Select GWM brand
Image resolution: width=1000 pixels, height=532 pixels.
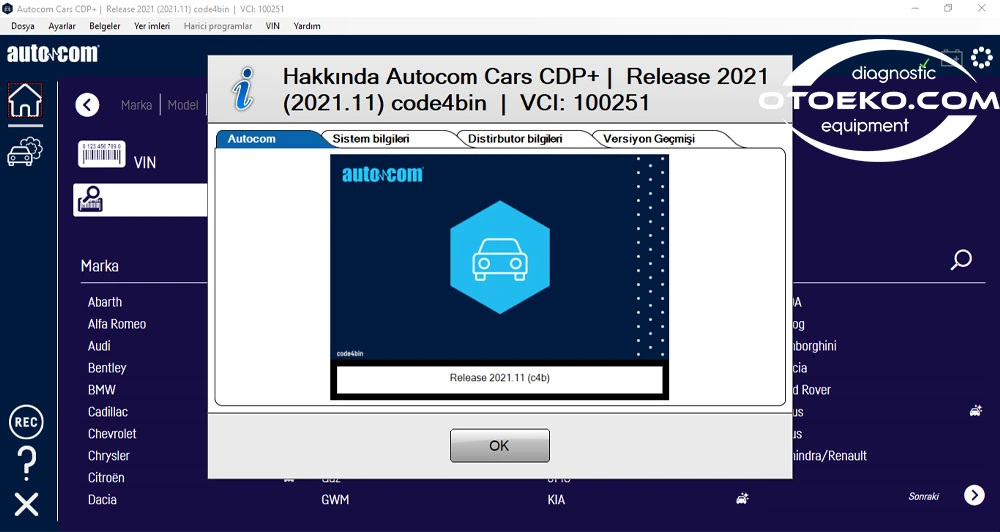[x=335, y=499]
